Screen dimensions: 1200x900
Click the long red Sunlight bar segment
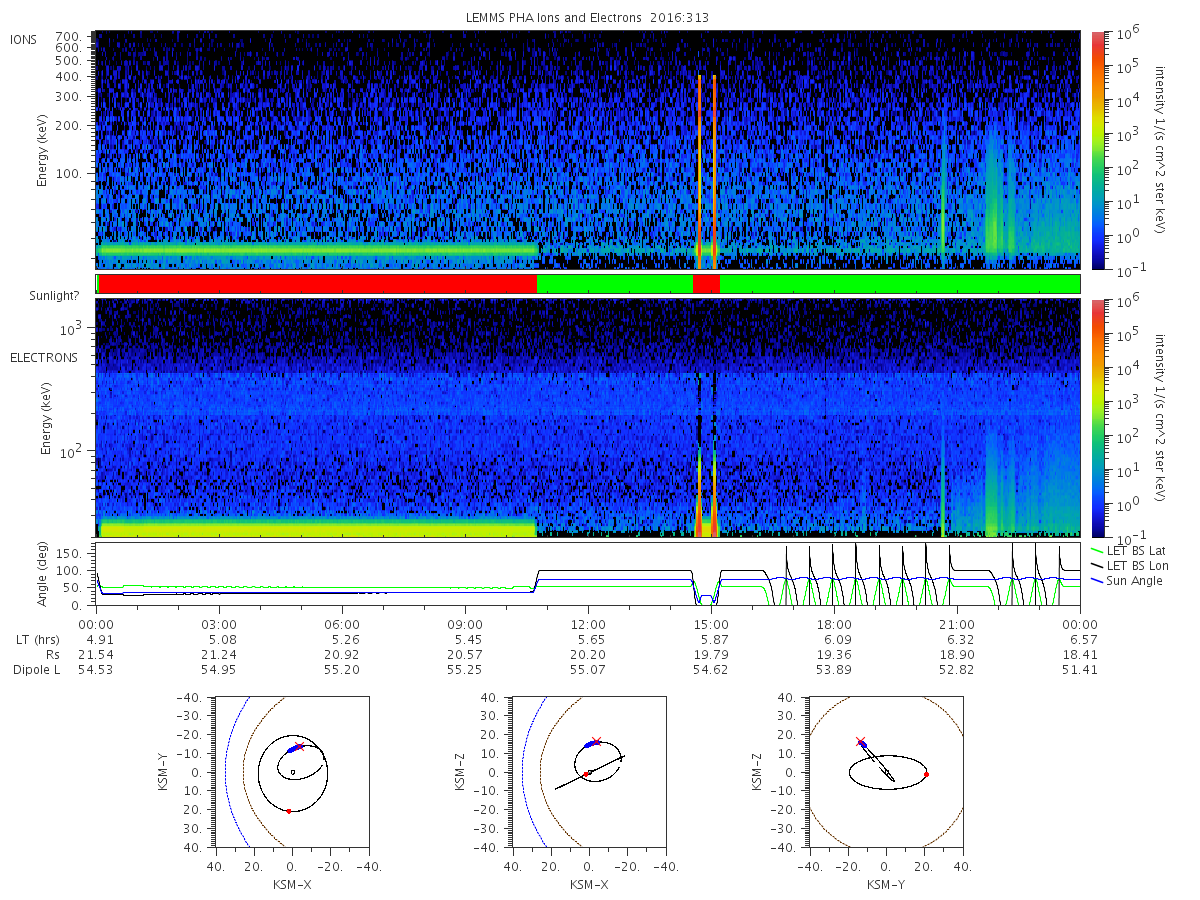coord(318,284)
